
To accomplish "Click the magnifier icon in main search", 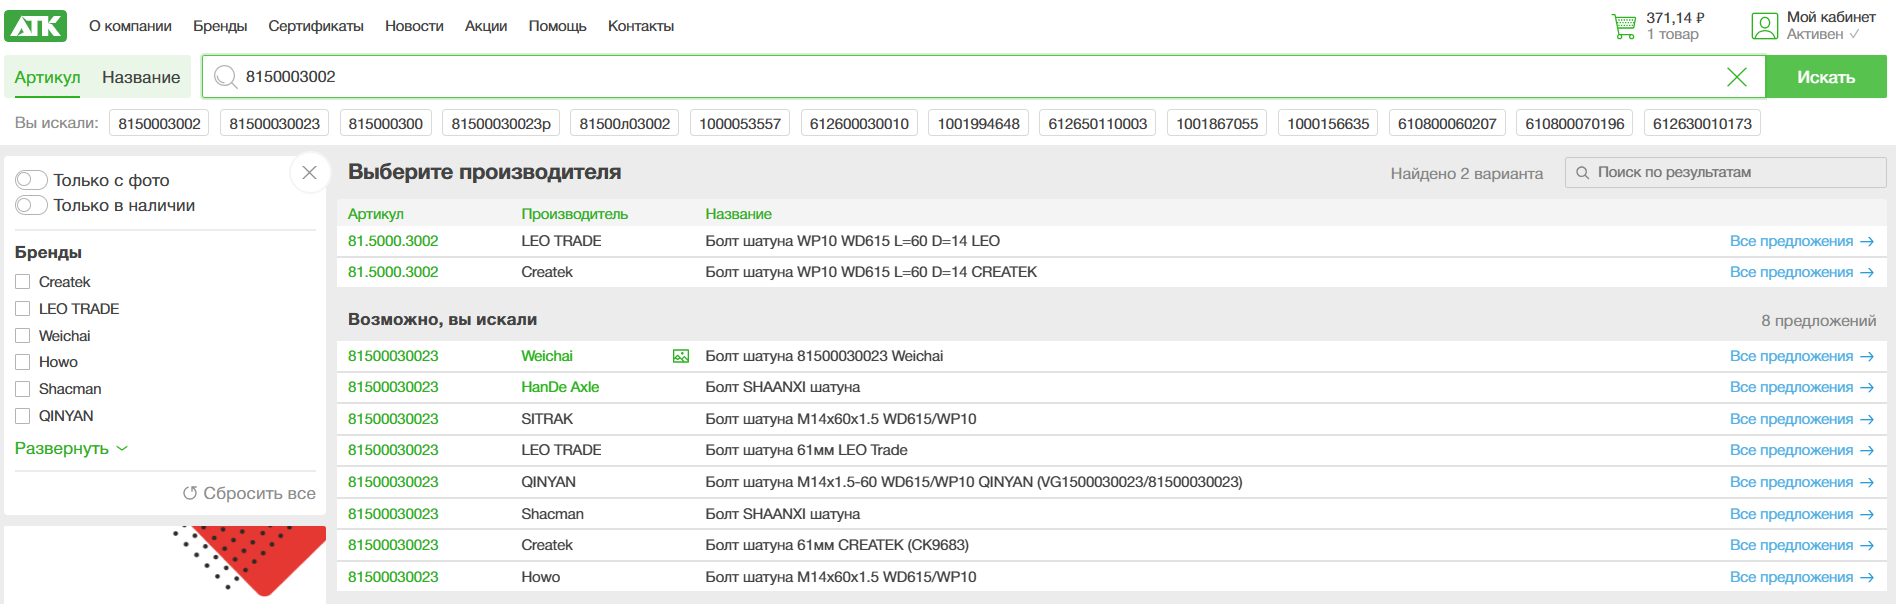I will tap(225, 77).
